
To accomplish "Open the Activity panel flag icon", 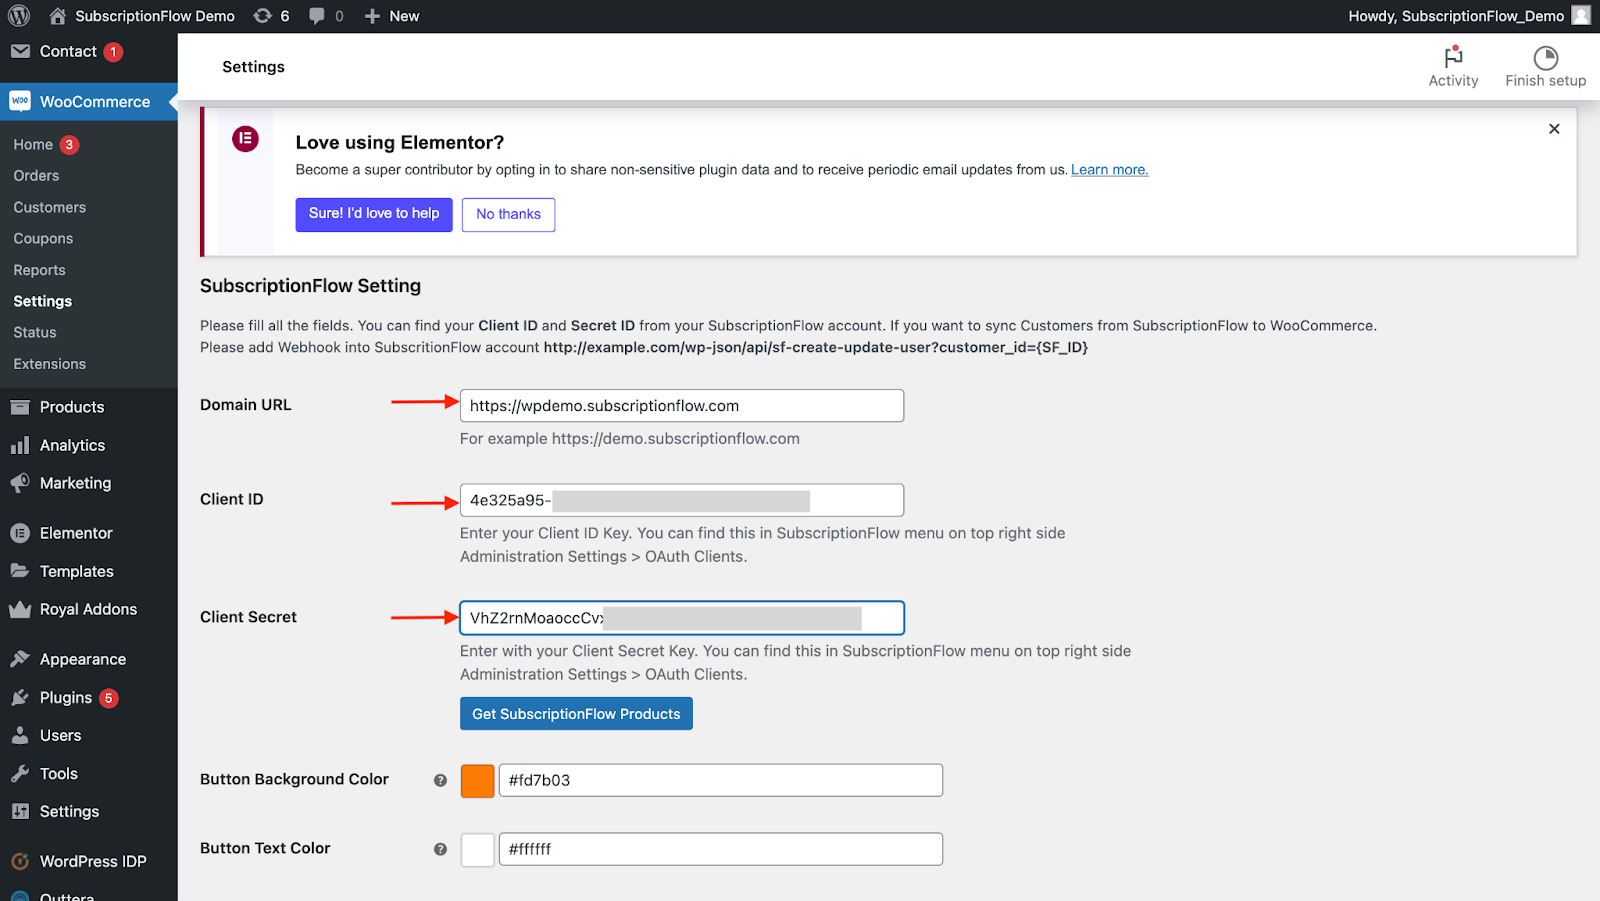I will coord(1453,57).
